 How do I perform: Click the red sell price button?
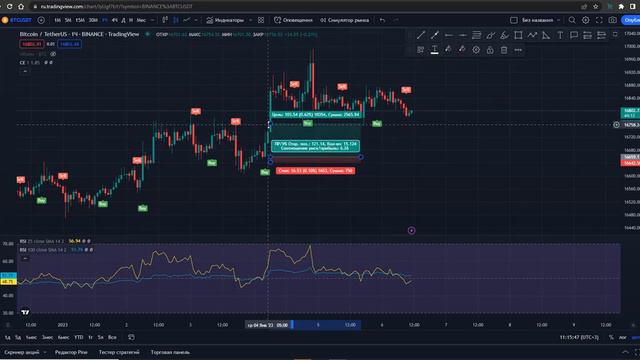click(x=32, y=44)
